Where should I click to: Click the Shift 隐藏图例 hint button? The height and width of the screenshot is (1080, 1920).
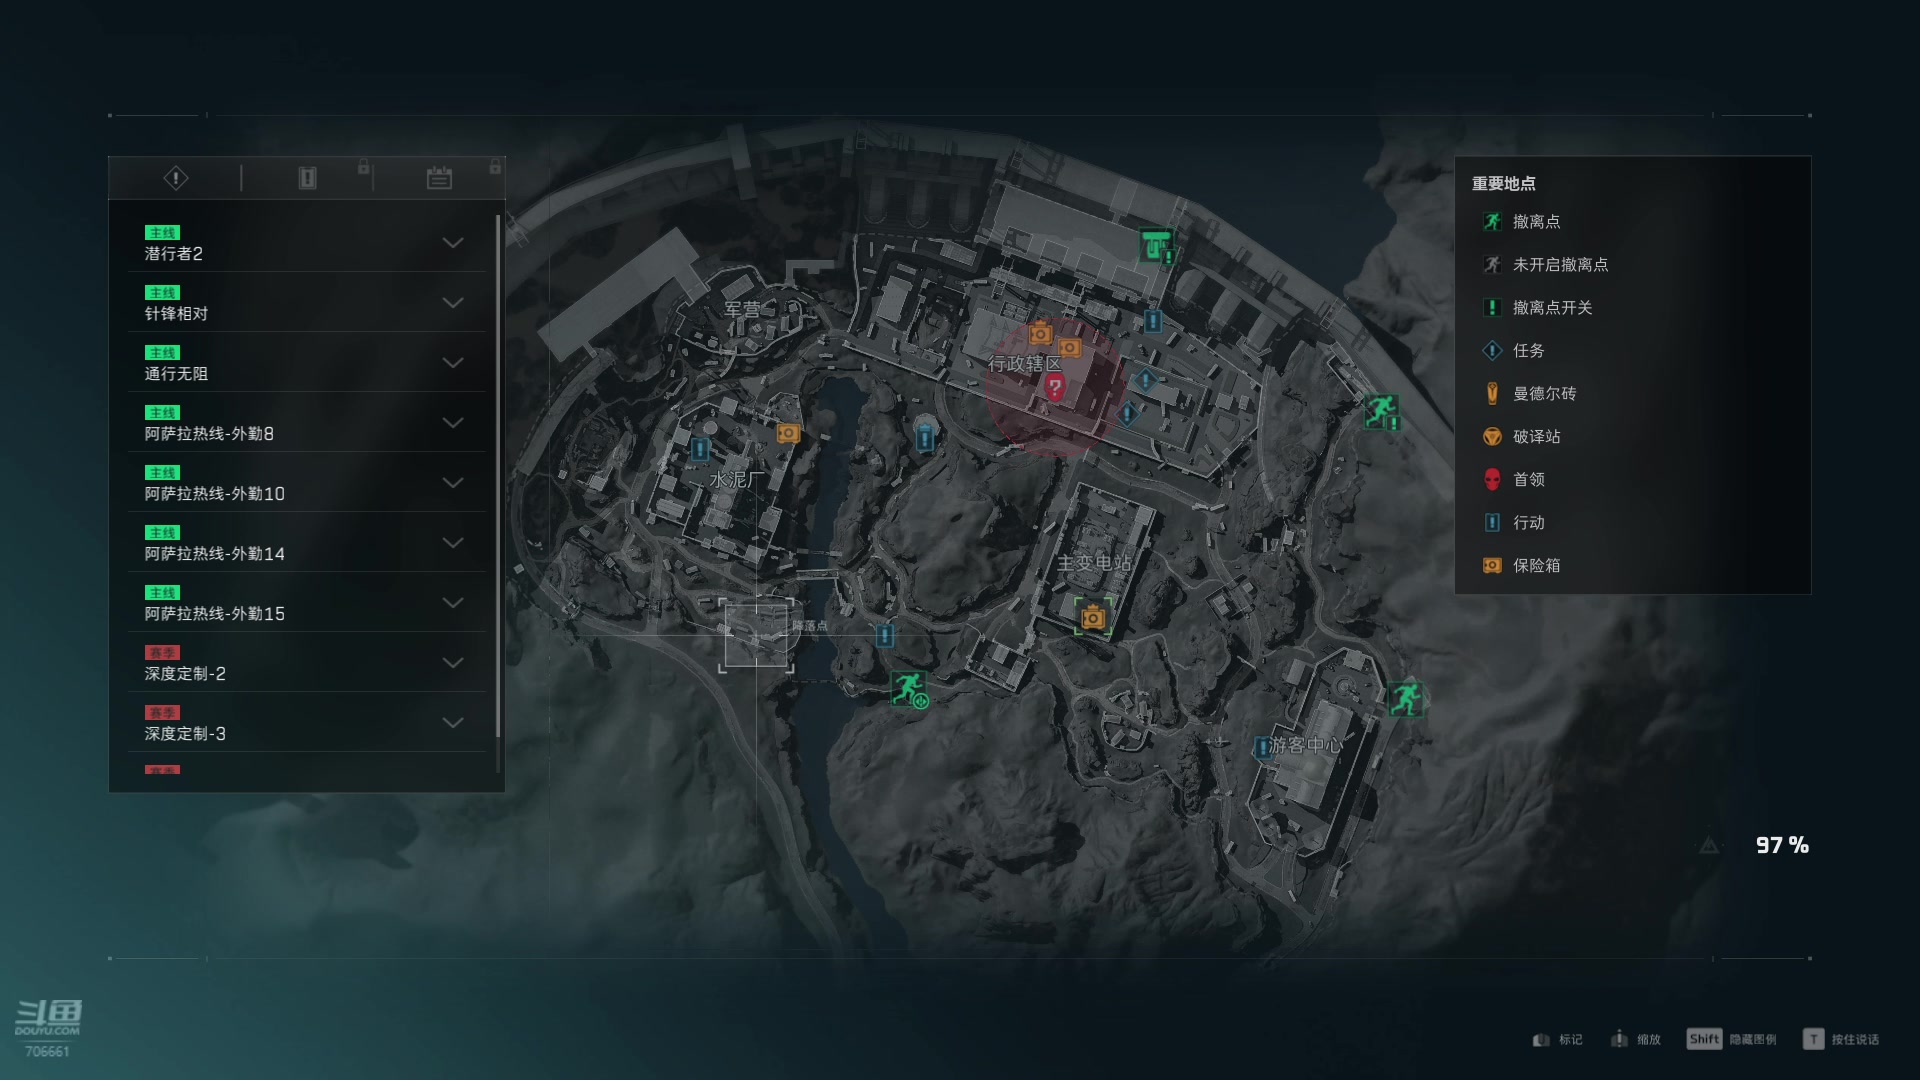coord(1731,1039)
